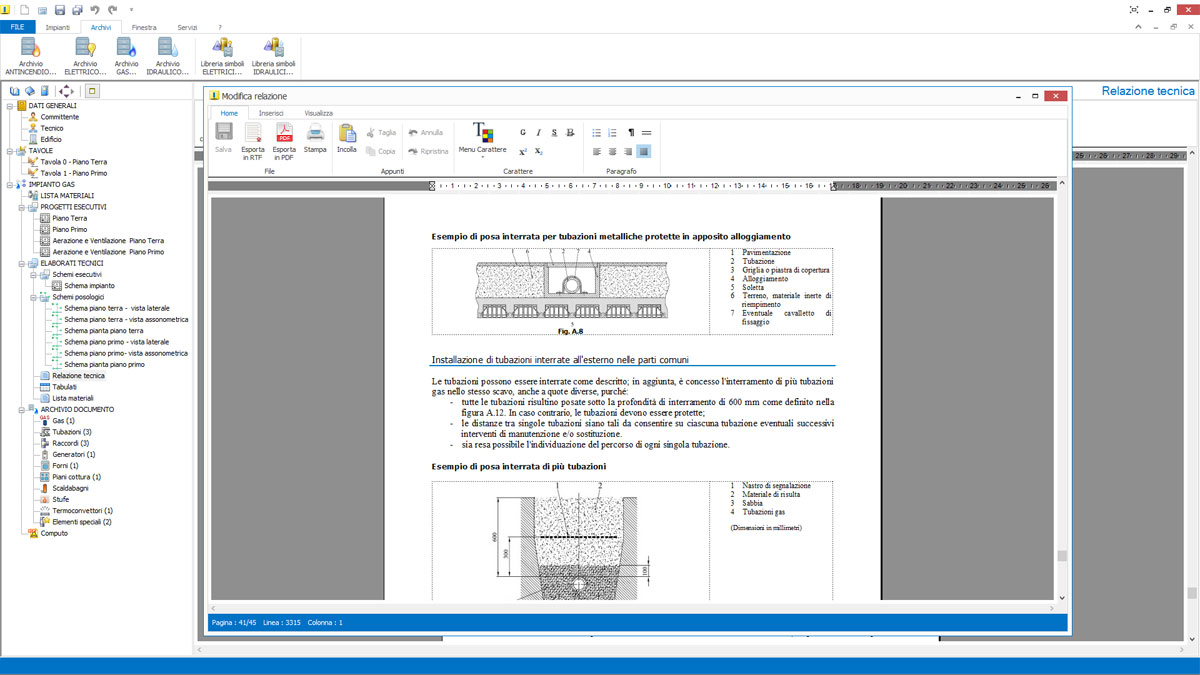1200x675 pixels.
Task: Toggle the square frame button above the tree
Action: (92, 91)
